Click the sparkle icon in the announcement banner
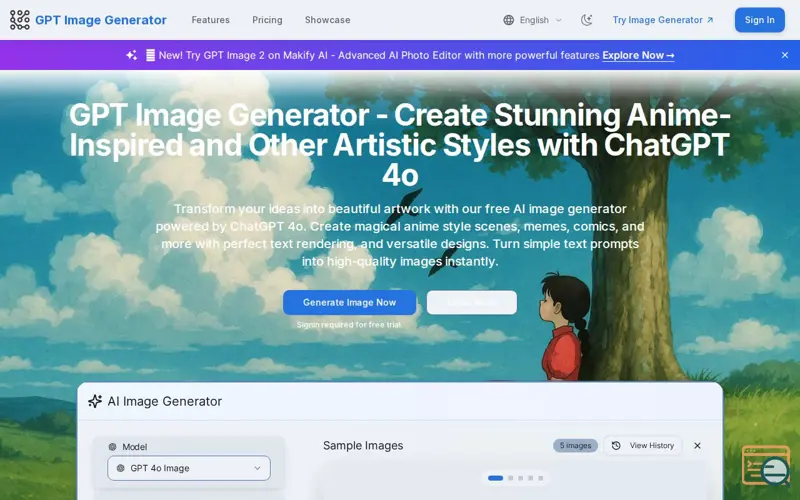 click(132, 55)
